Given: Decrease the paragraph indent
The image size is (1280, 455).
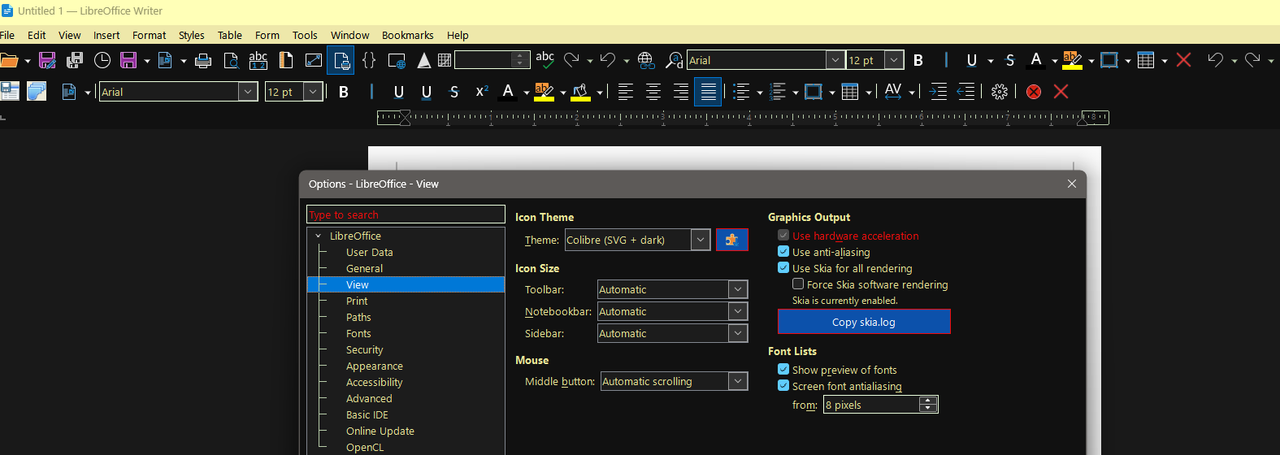Looking at the screenshot, I should (966, 92).
